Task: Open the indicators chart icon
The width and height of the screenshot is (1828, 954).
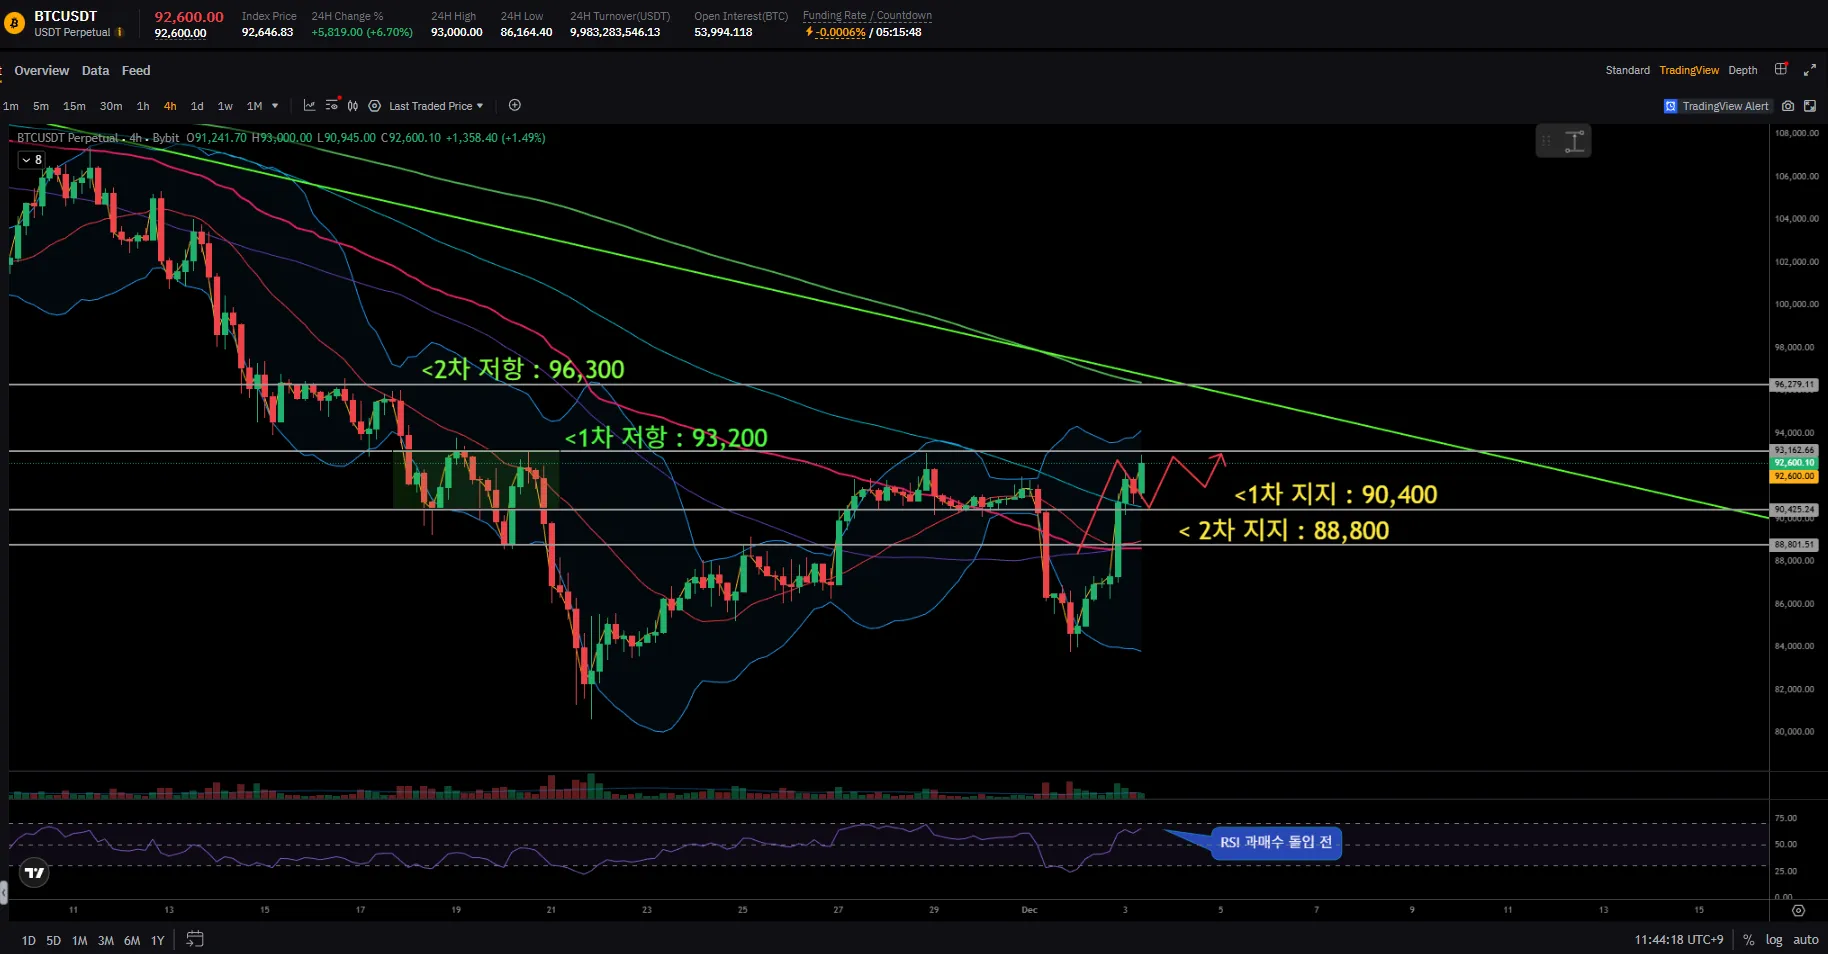Action: (x=309, y=106)
